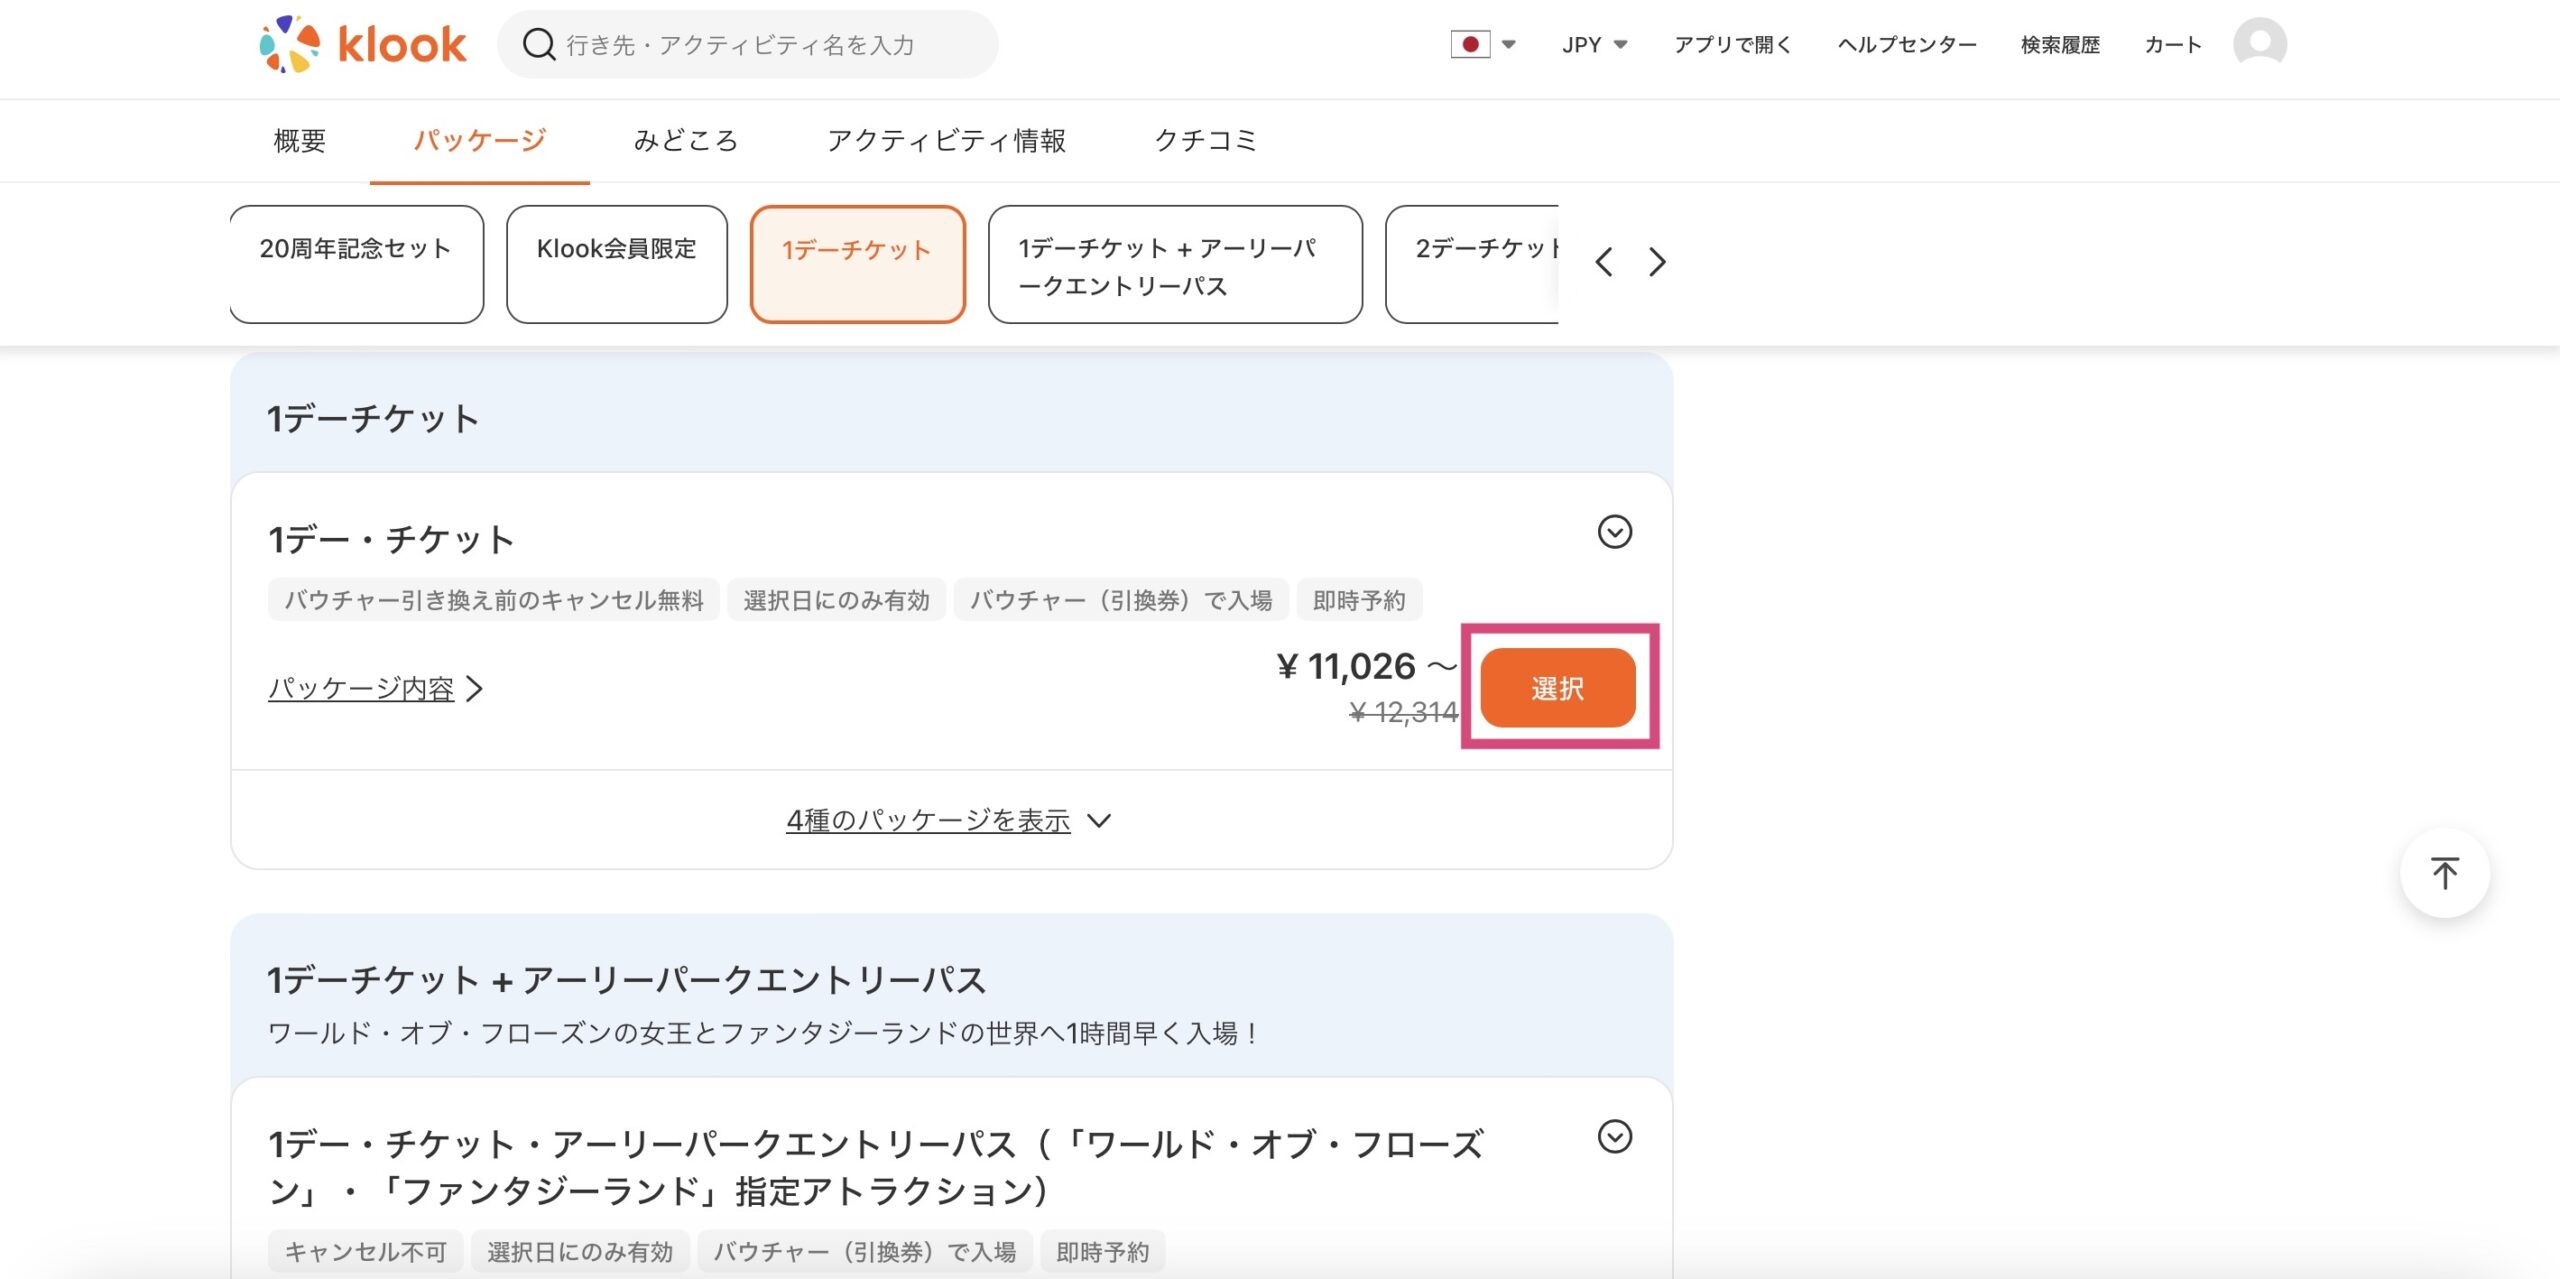
Task: Select 1デーチケット + アーリーパークエントリーパス chip
Action: pos(1175,264)
